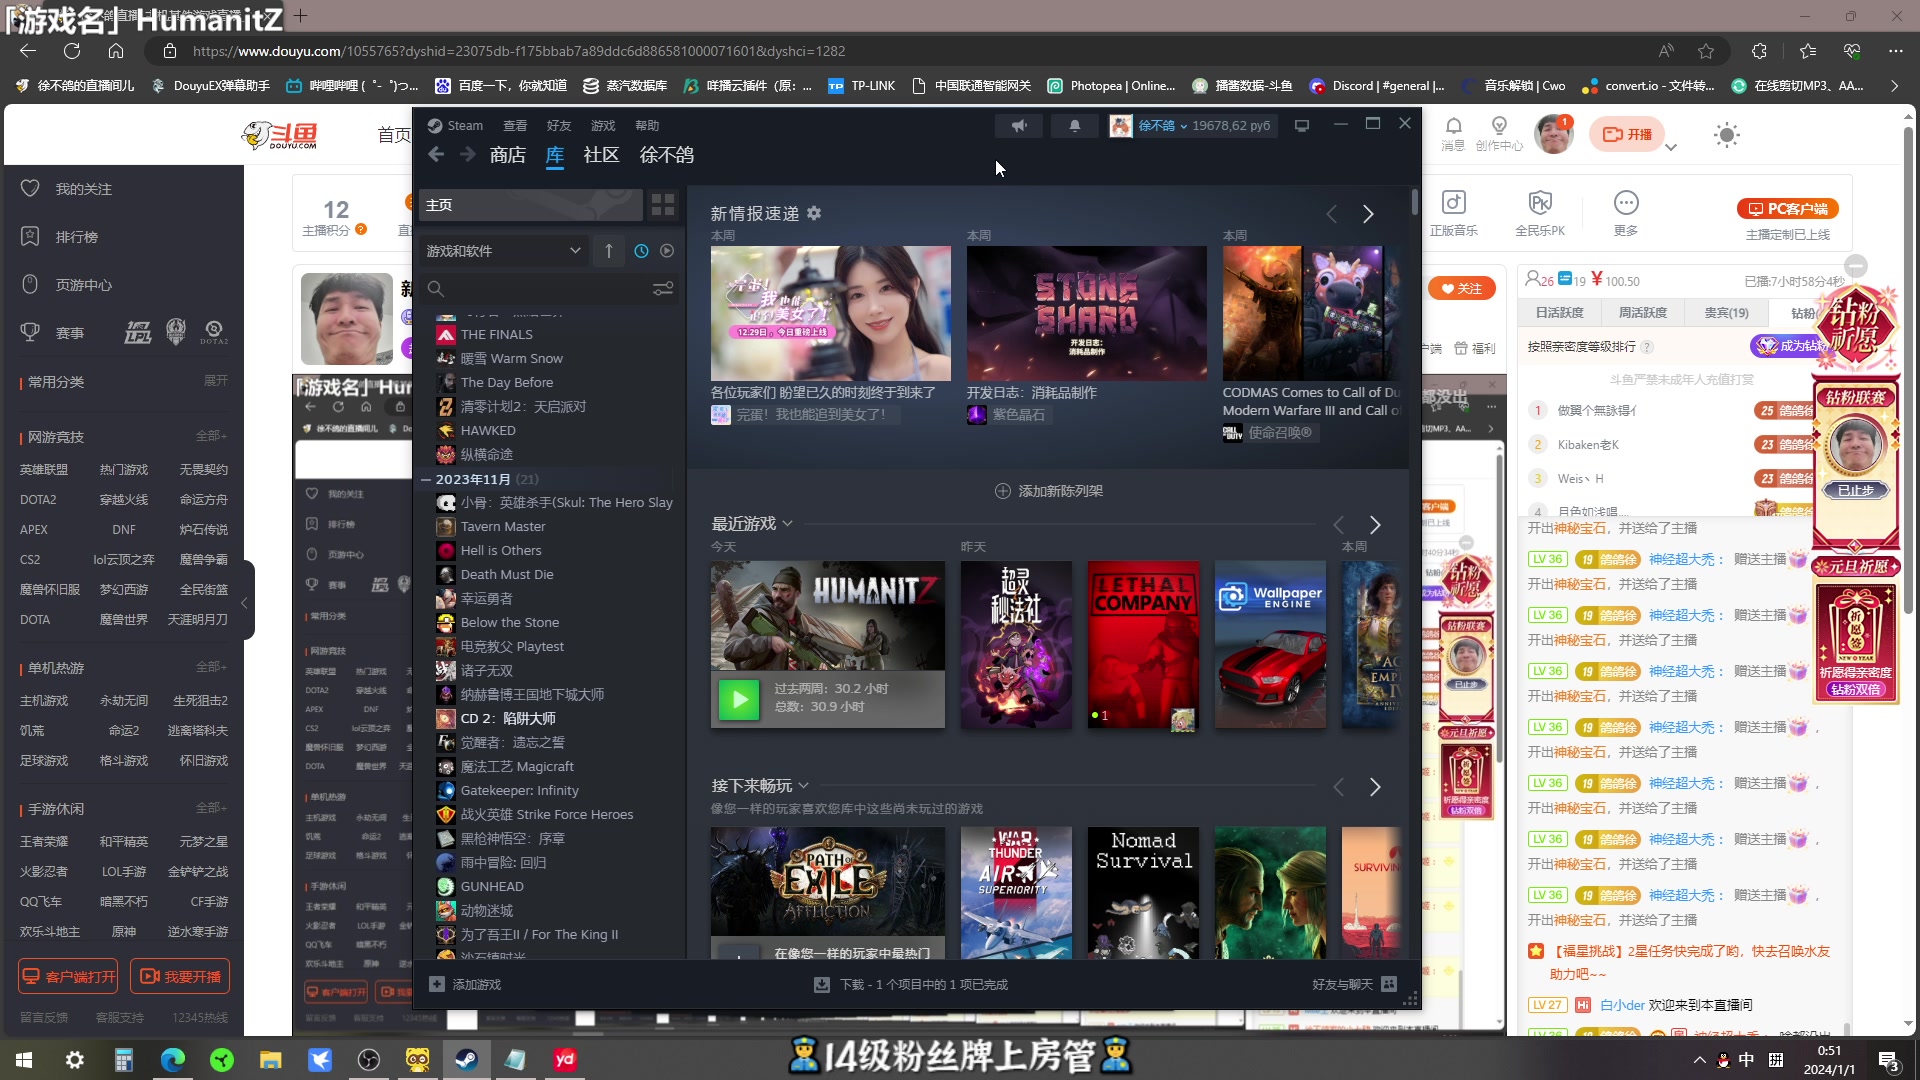This screenshot has width=1920, height=1080.
Task: Open advanced library filter options
Action: pos(663,289)
